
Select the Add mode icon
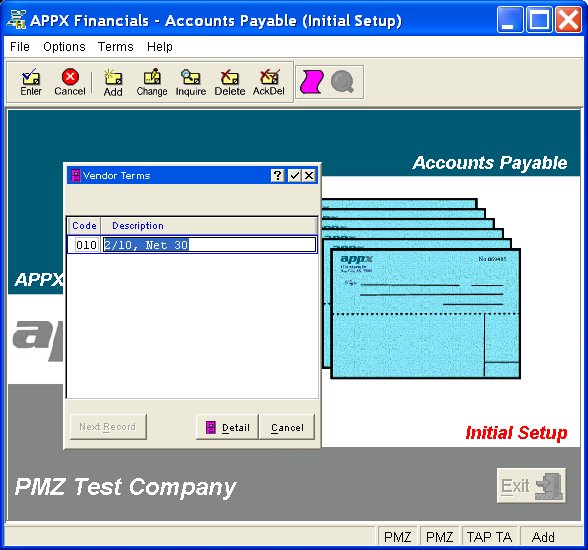[x=113, y=82]
